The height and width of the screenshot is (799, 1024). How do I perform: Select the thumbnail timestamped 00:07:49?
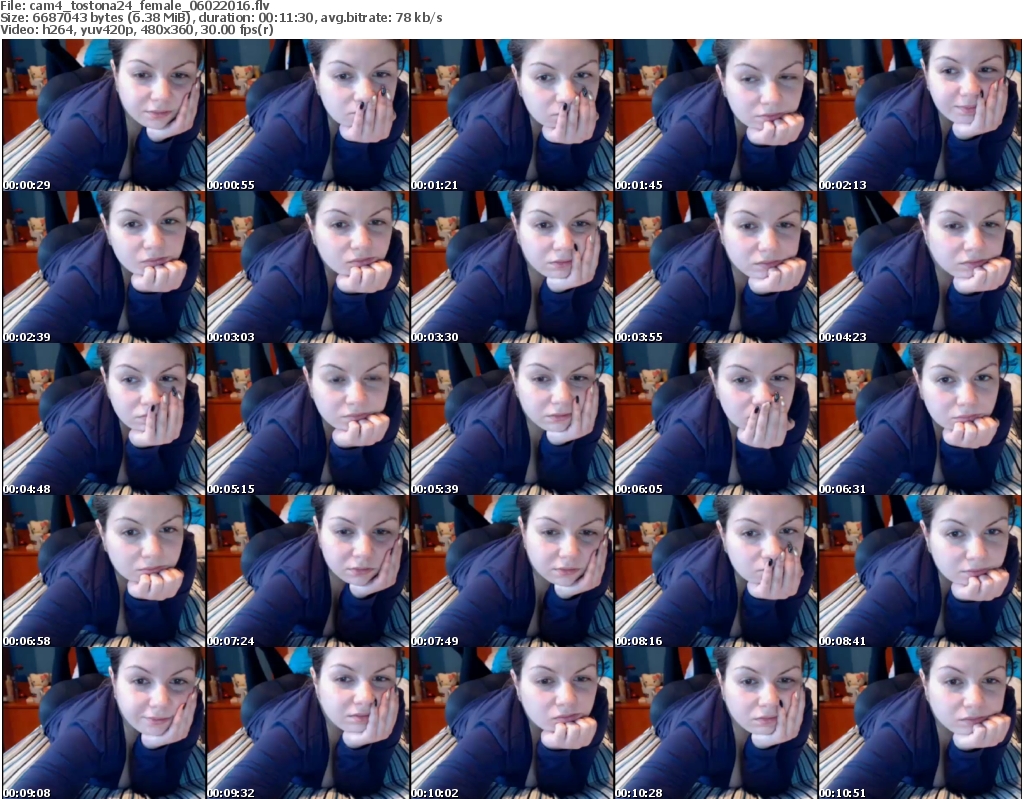tap(511, 572)
